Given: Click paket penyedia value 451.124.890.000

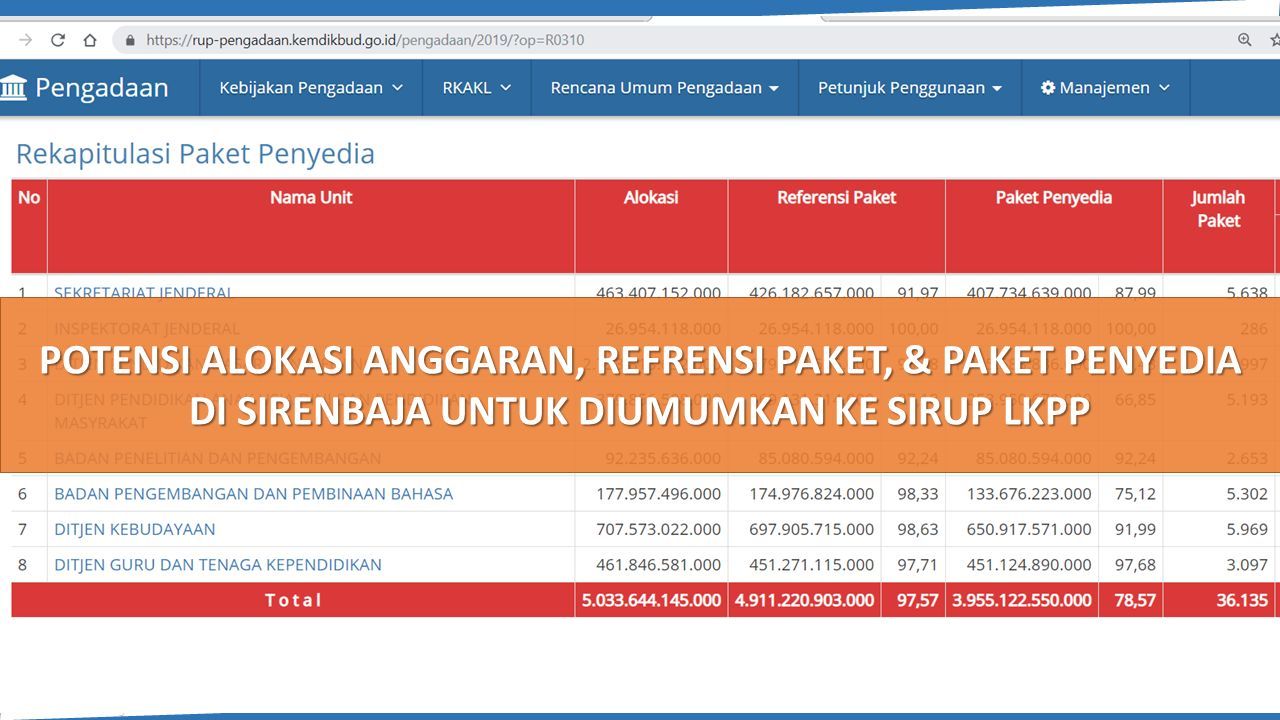Looking at the screenshot, I should click(x=1029, y=565).
